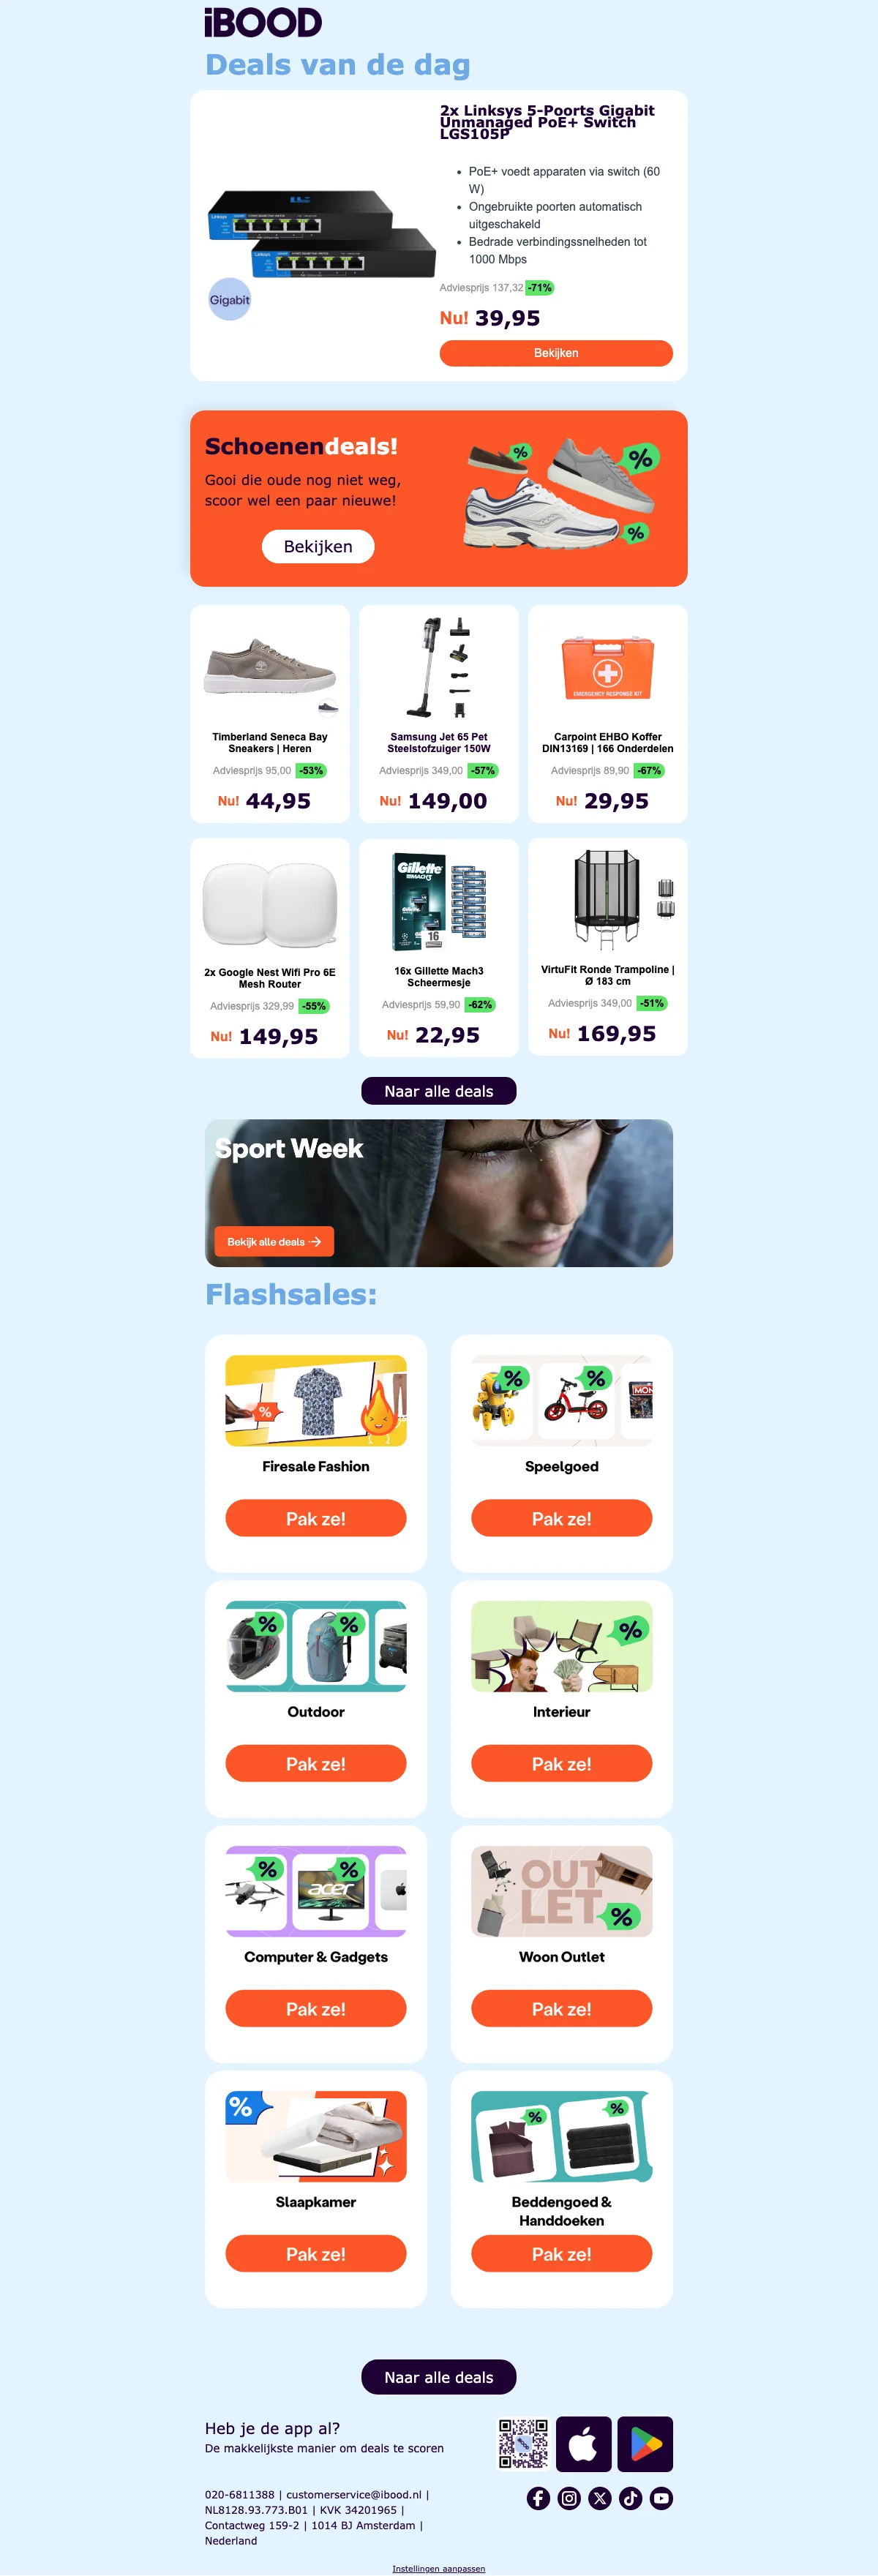This screenshot has height=2576, width=878.
Task: Open the YouTube social icon
Action: click(x=661, y=2498)
